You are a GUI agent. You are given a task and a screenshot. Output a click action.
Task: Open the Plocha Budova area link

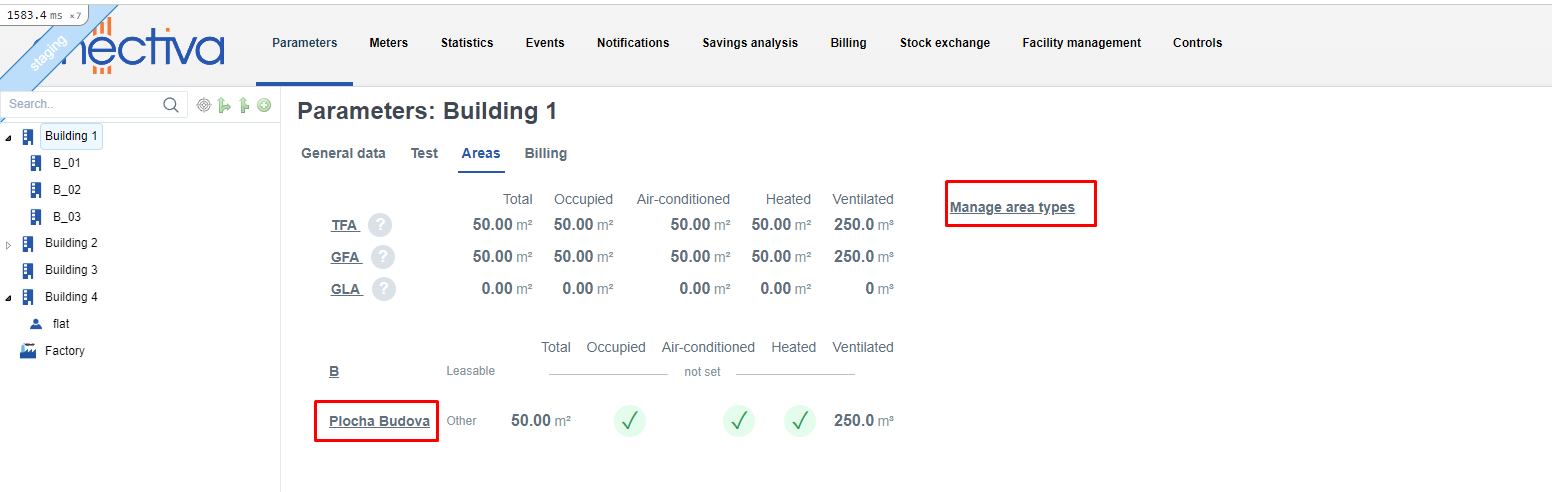point(379,421)
